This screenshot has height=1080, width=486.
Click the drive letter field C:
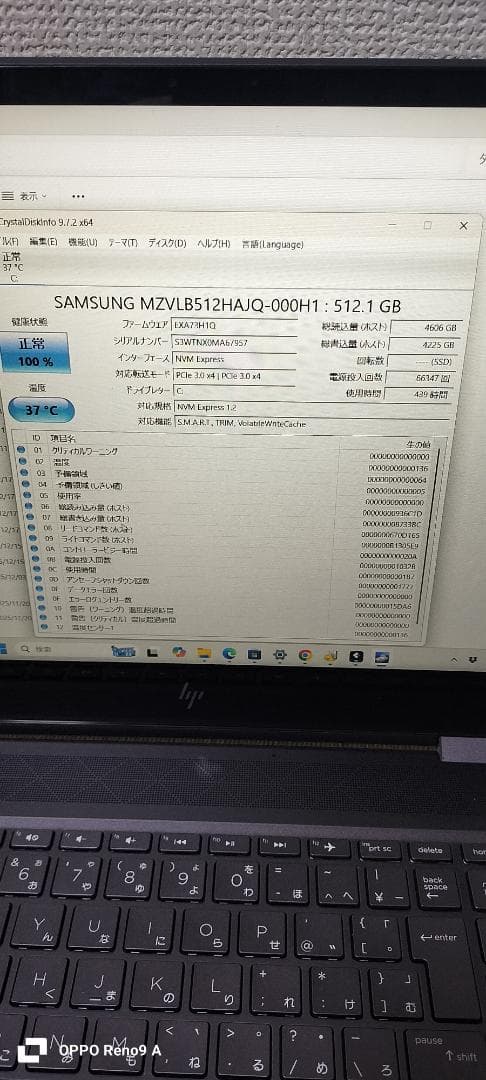(x=234, y=391)
